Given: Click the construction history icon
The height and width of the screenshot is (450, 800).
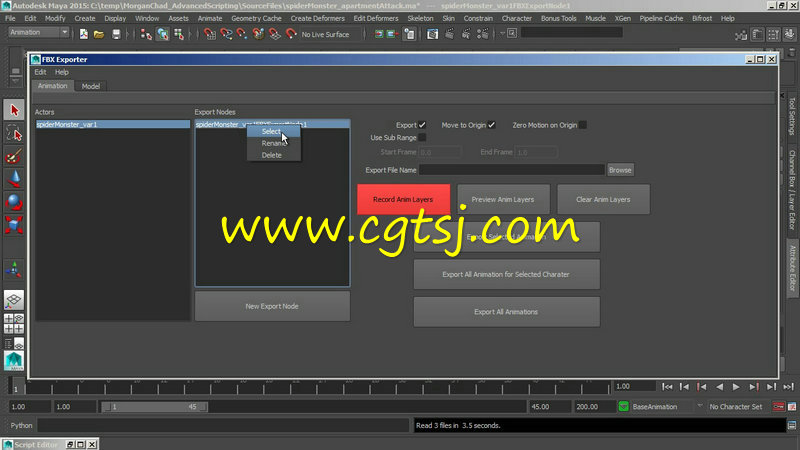Looking at the screenshot, I should [x=410, y=34].
